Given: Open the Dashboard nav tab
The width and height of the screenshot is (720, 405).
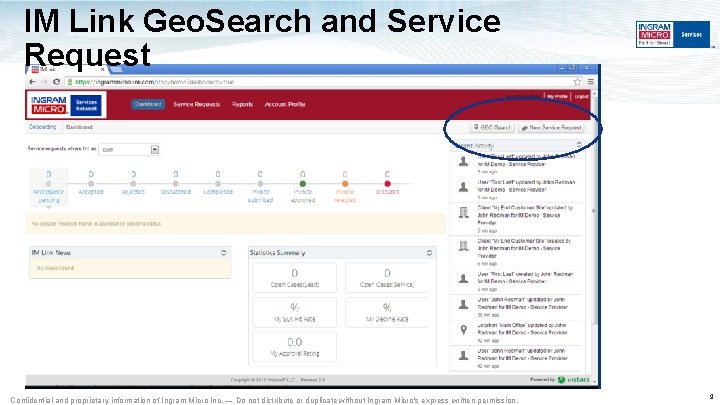Looking at the screenshot, I should tap(148, 104).
